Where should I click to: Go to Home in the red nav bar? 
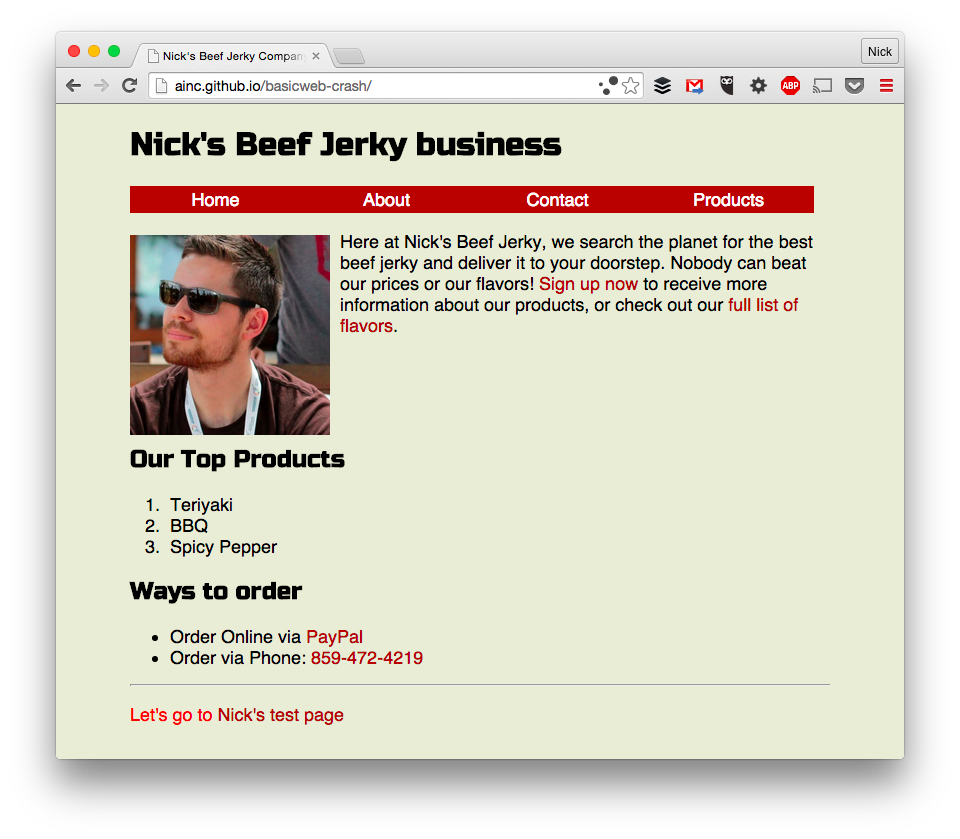[215, 200]
